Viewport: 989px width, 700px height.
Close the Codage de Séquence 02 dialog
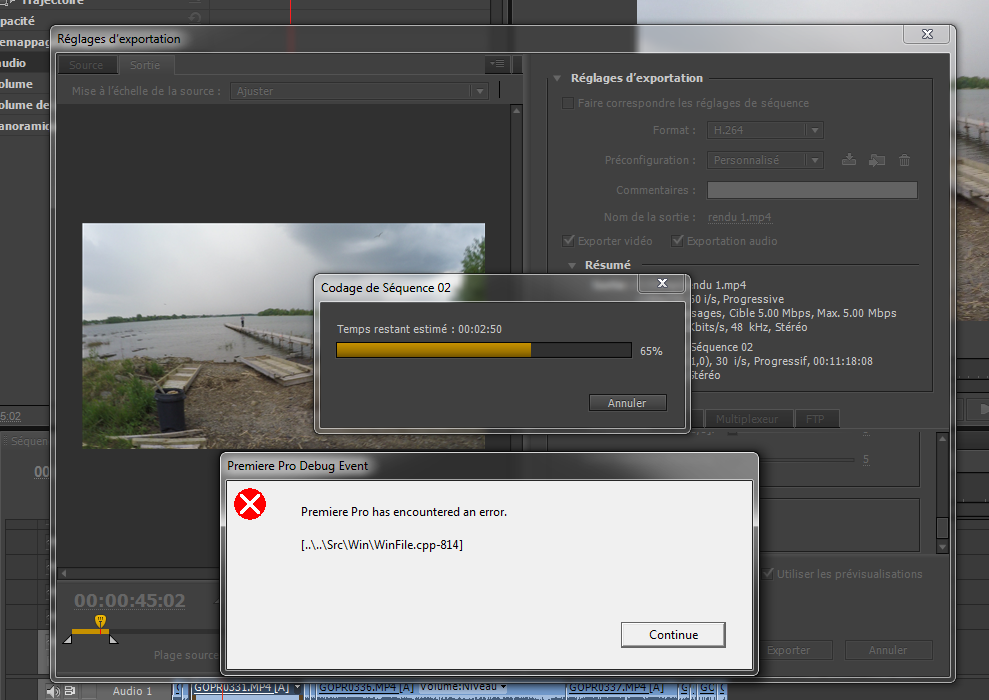coord(662,284)
